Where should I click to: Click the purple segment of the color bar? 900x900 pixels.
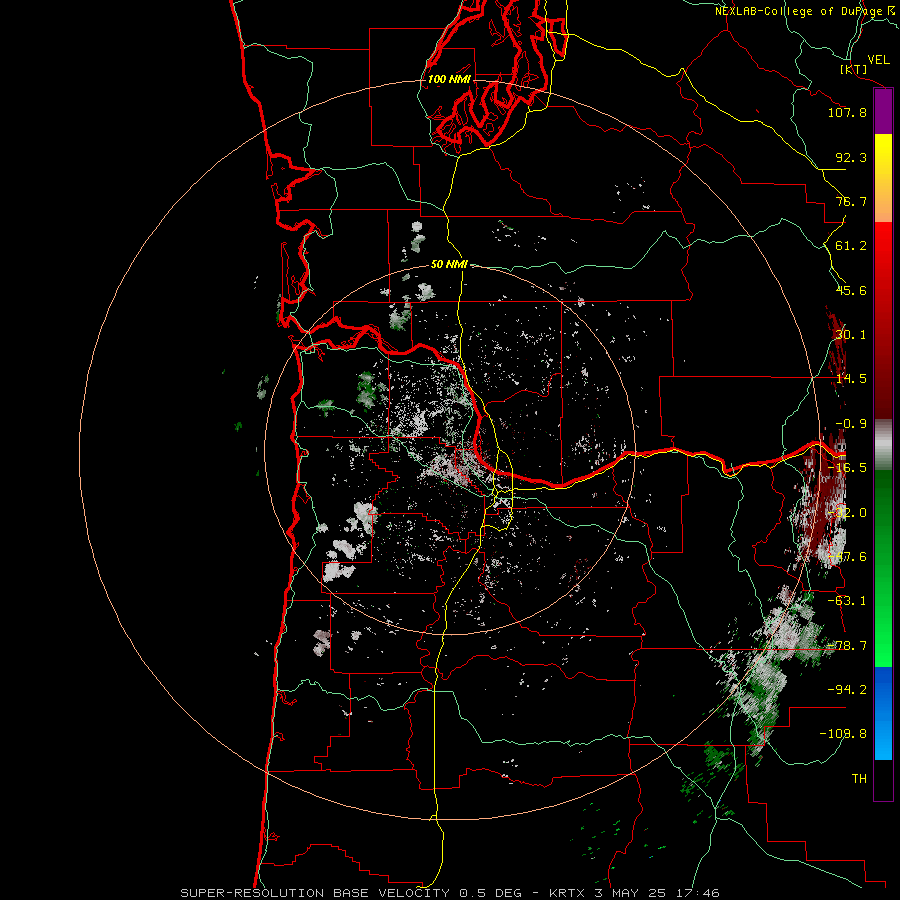coord(883,111)
